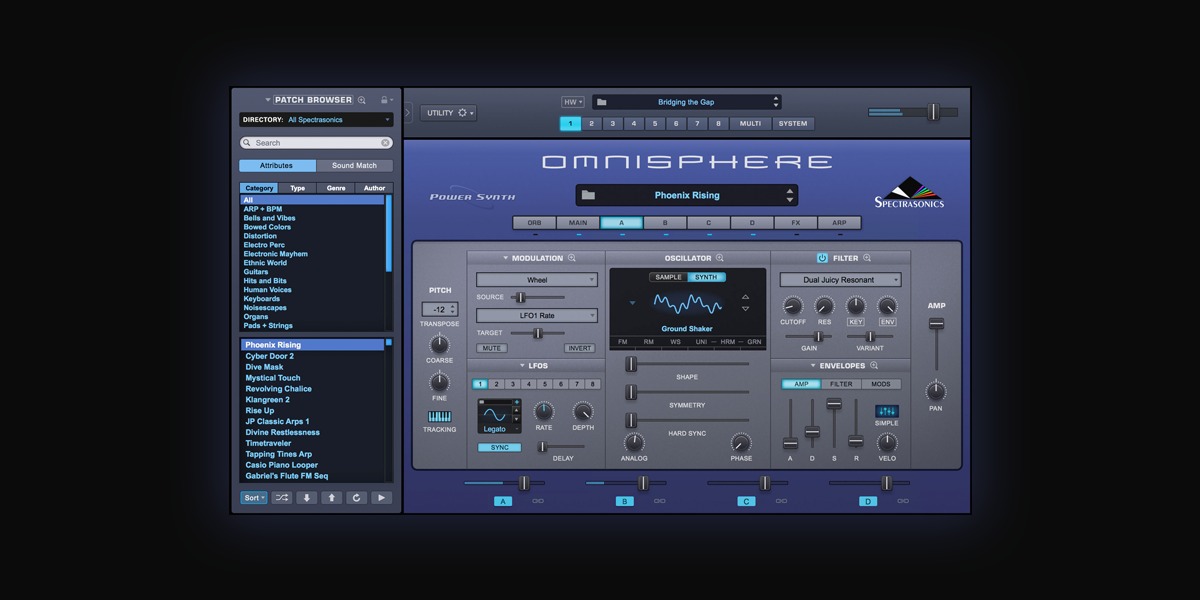Zoom into Oscillator with the magnifier icon
This screenshot has height=600, width=1200.
click(x=720, y=258)
